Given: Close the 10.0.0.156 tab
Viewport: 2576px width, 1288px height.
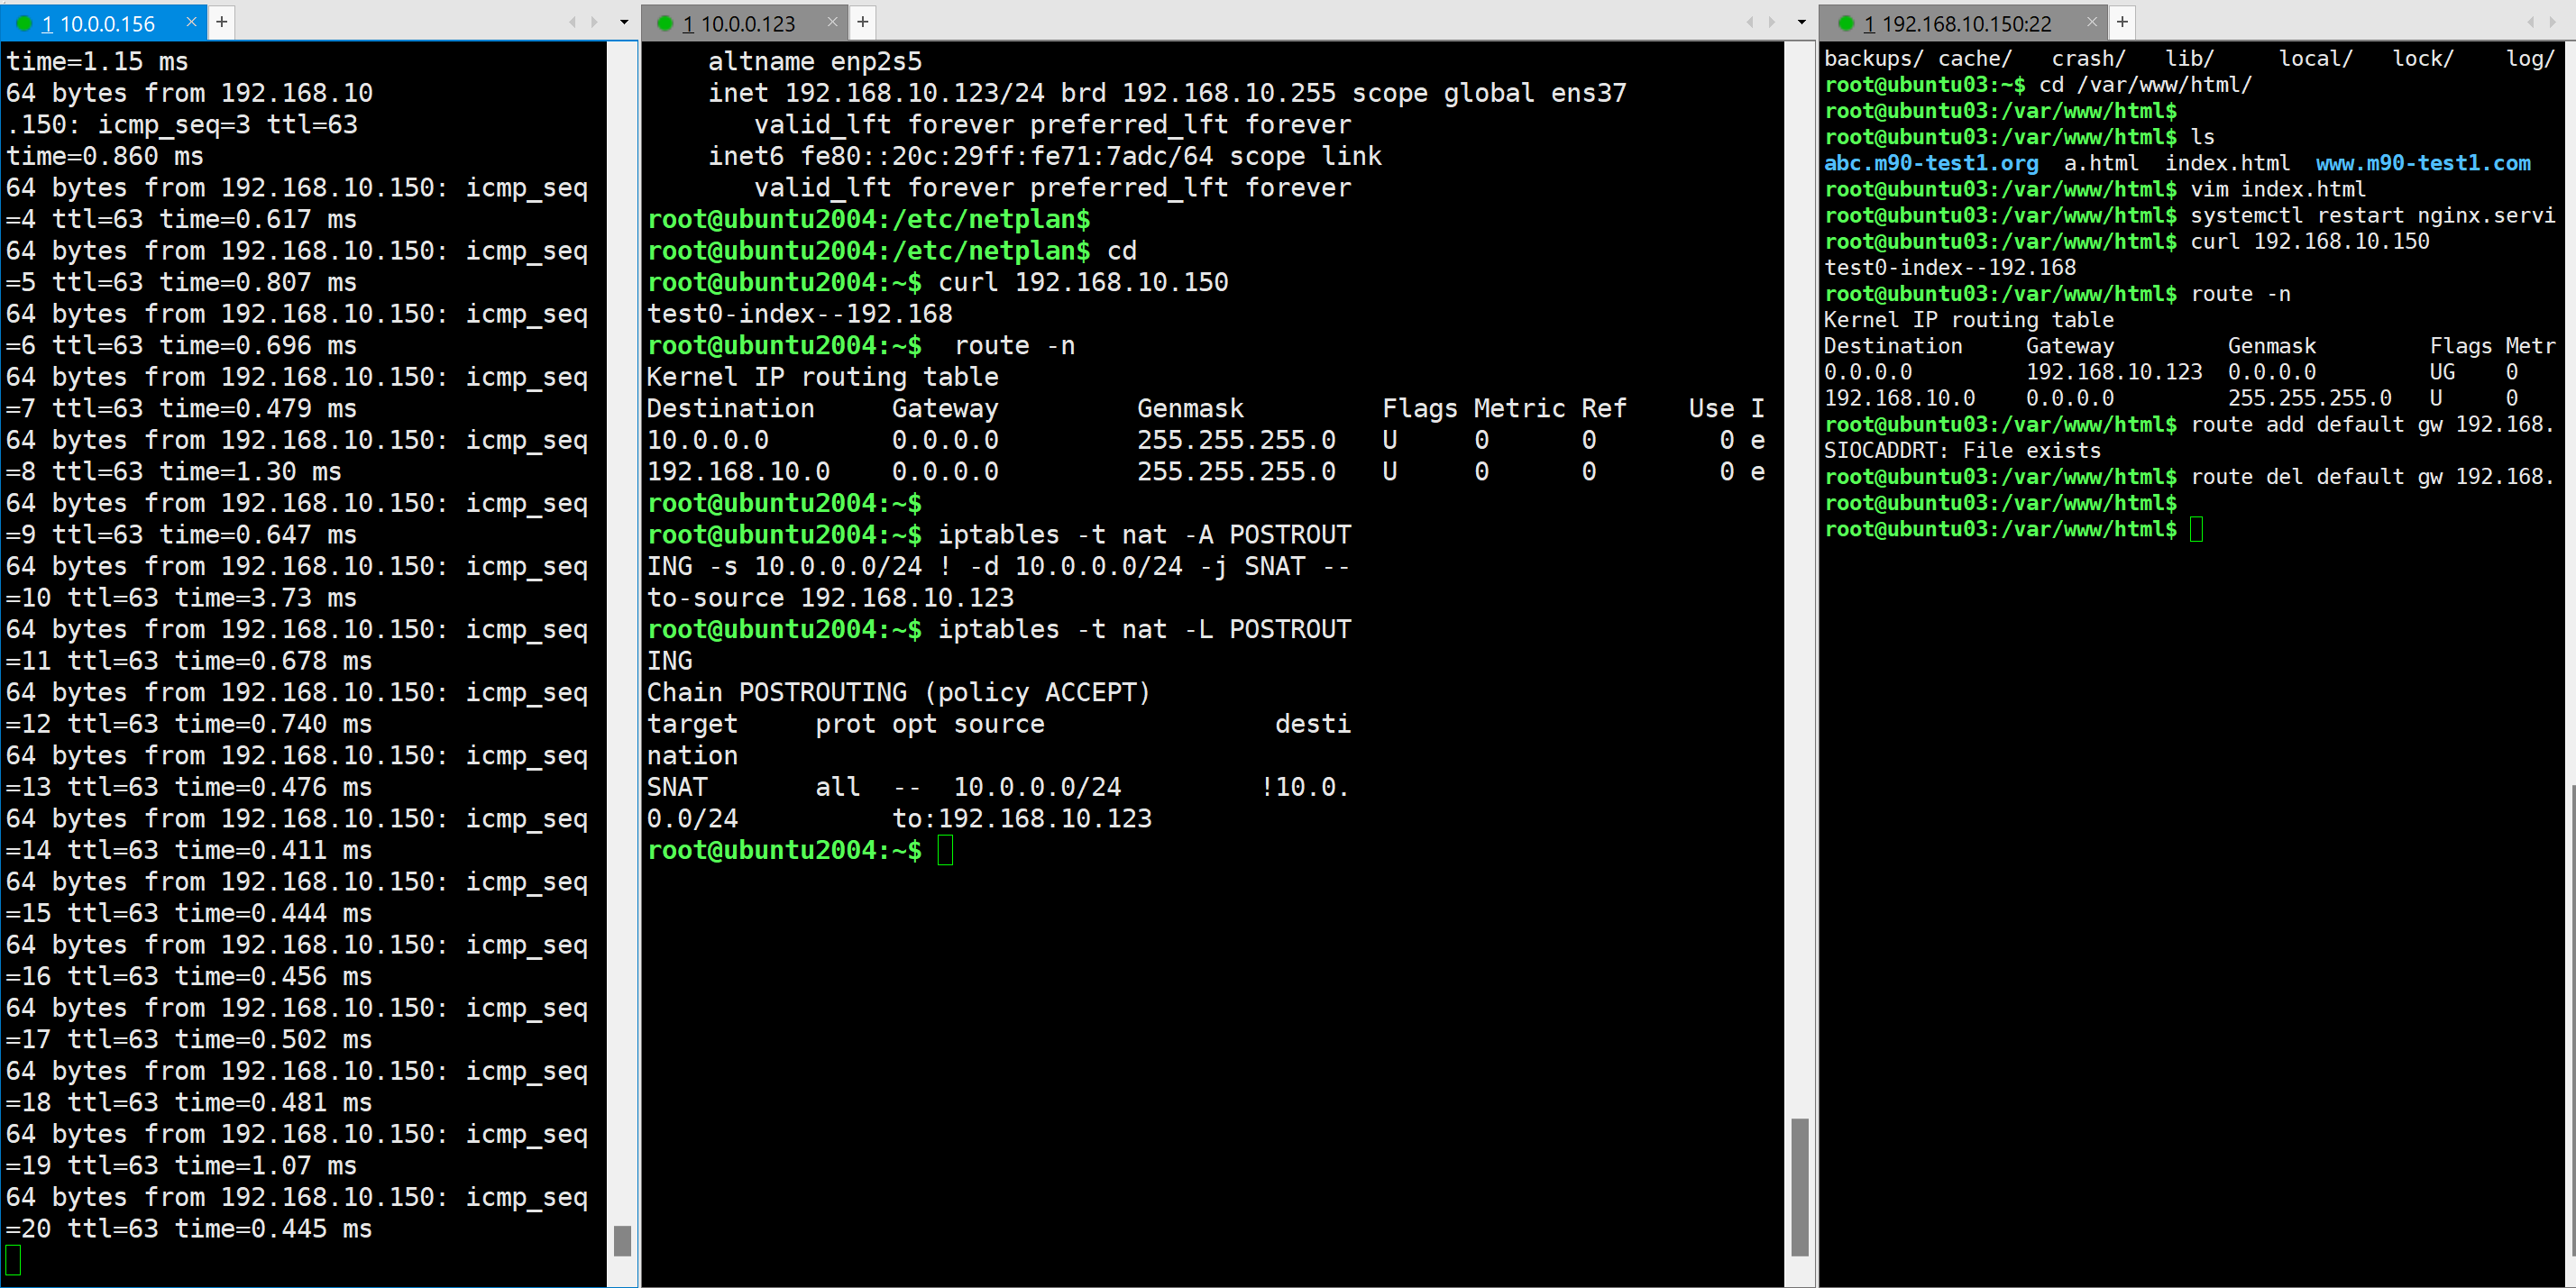Looking at the screenshot, I should coord(192,21).
